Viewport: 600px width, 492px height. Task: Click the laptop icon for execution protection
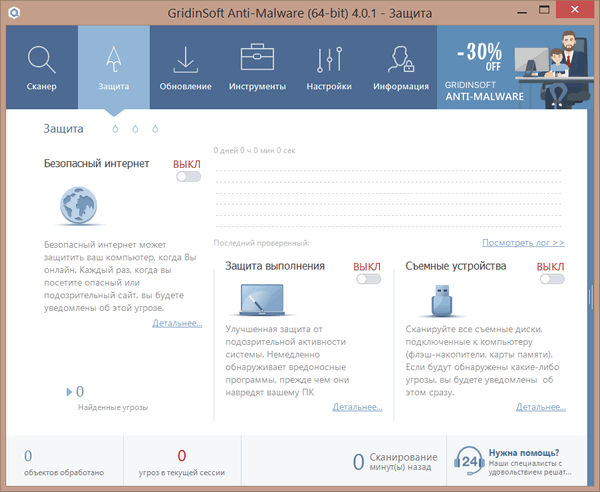point(262,300)
